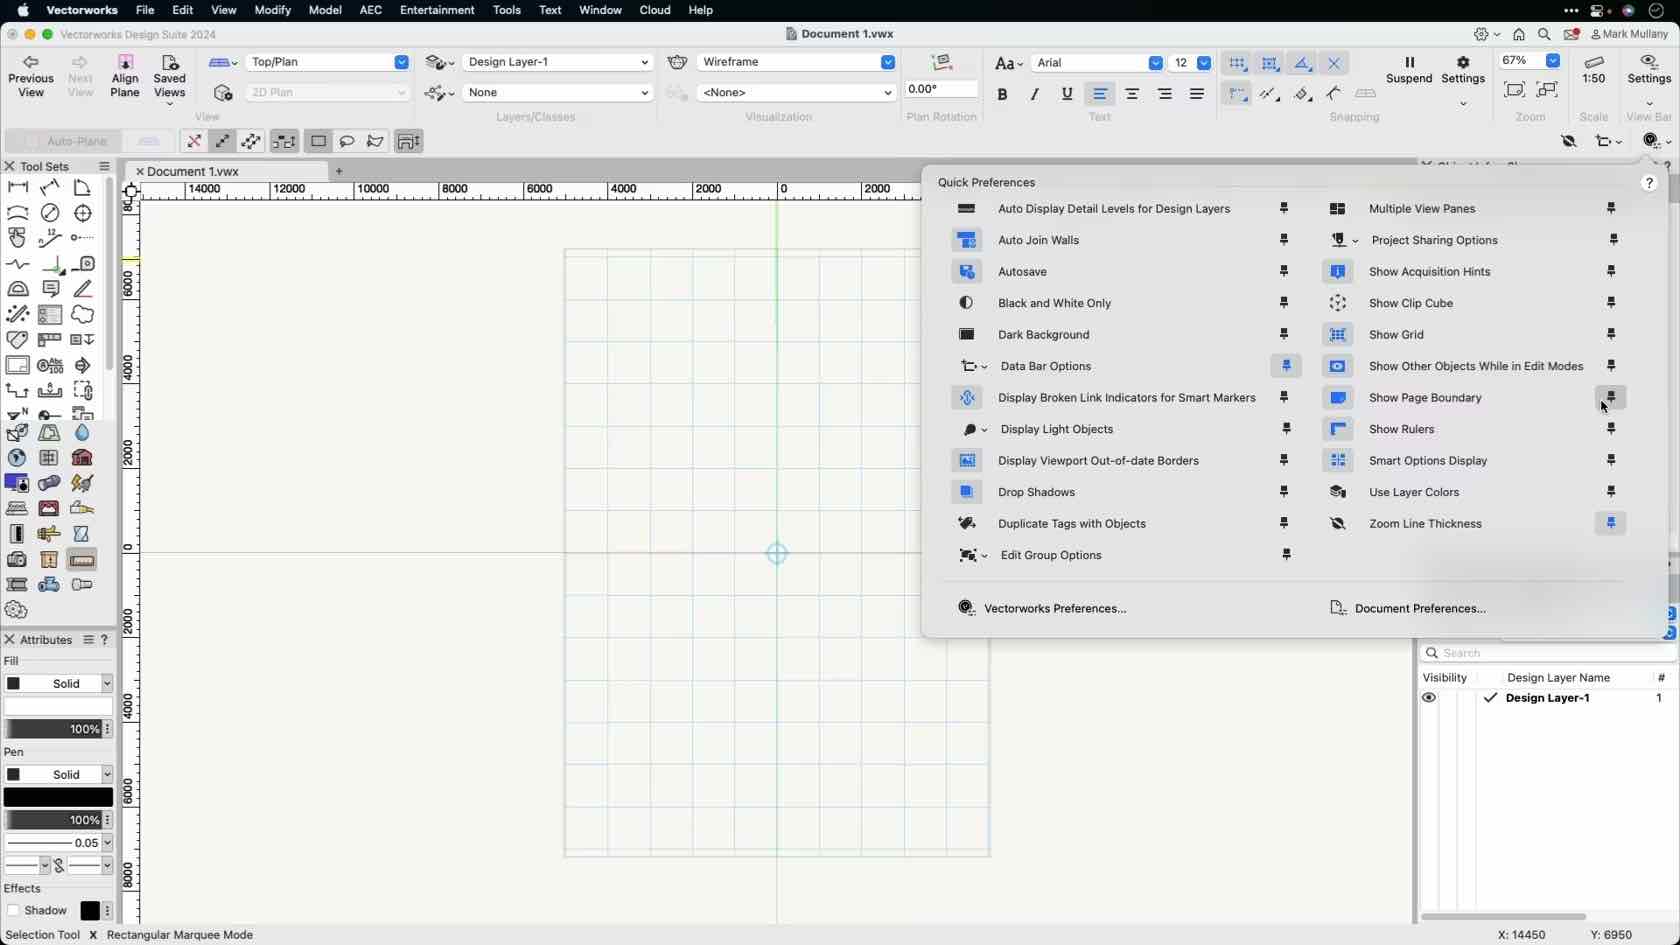Click the layer Search field

click(1548, 654)
